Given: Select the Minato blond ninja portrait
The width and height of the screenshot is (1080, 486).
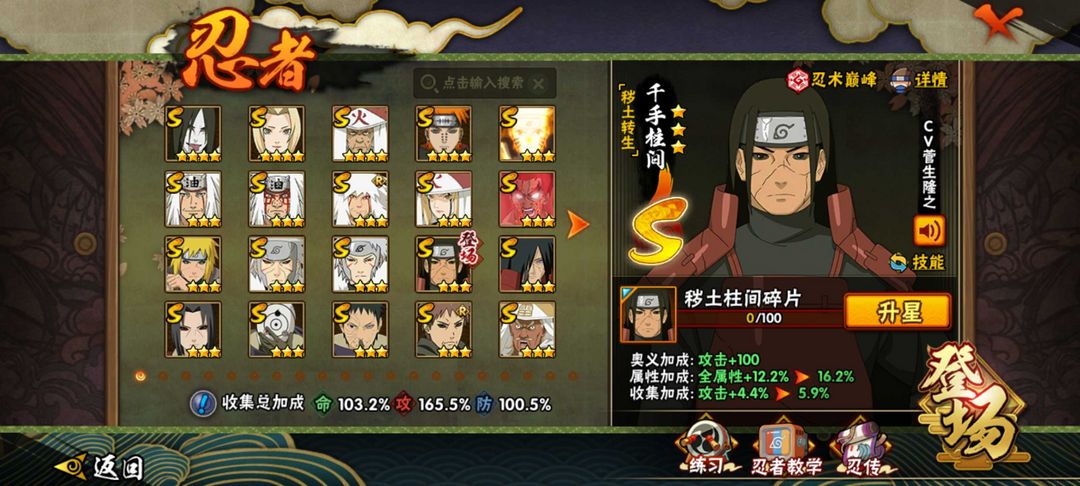Looking at the screenshot, I should pyautogui.click(x=193, y=264).
